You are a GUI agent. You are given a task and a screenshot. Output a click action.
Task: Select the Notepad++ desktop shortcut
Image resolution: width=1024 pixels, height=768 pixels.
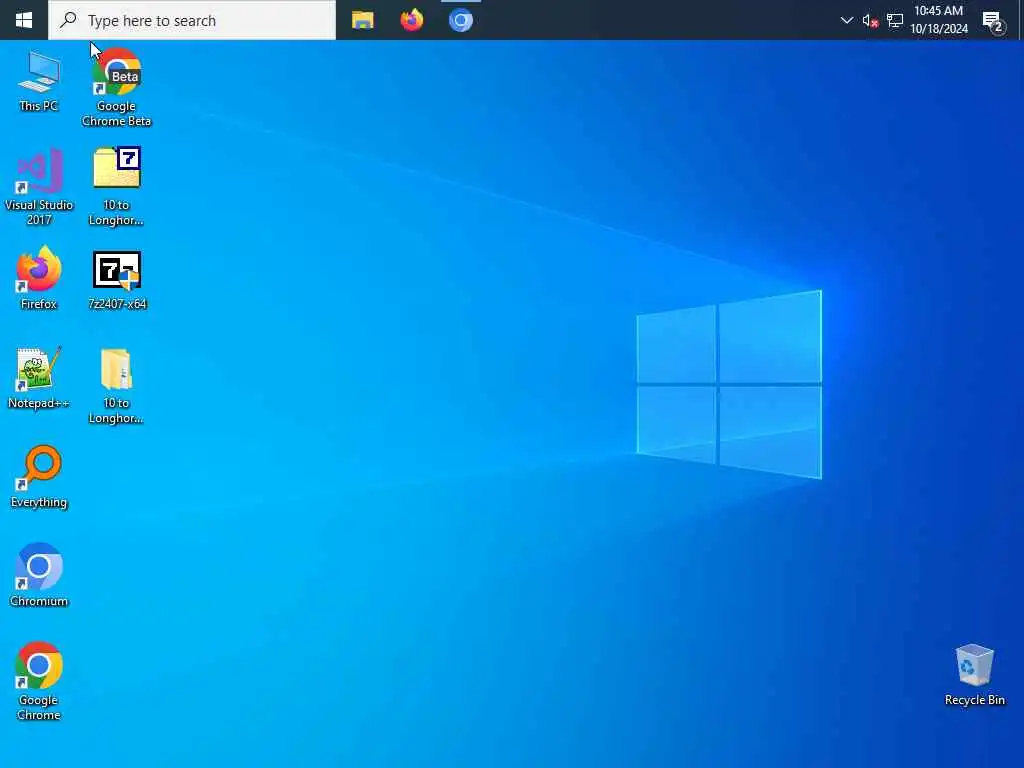point(39,377)
